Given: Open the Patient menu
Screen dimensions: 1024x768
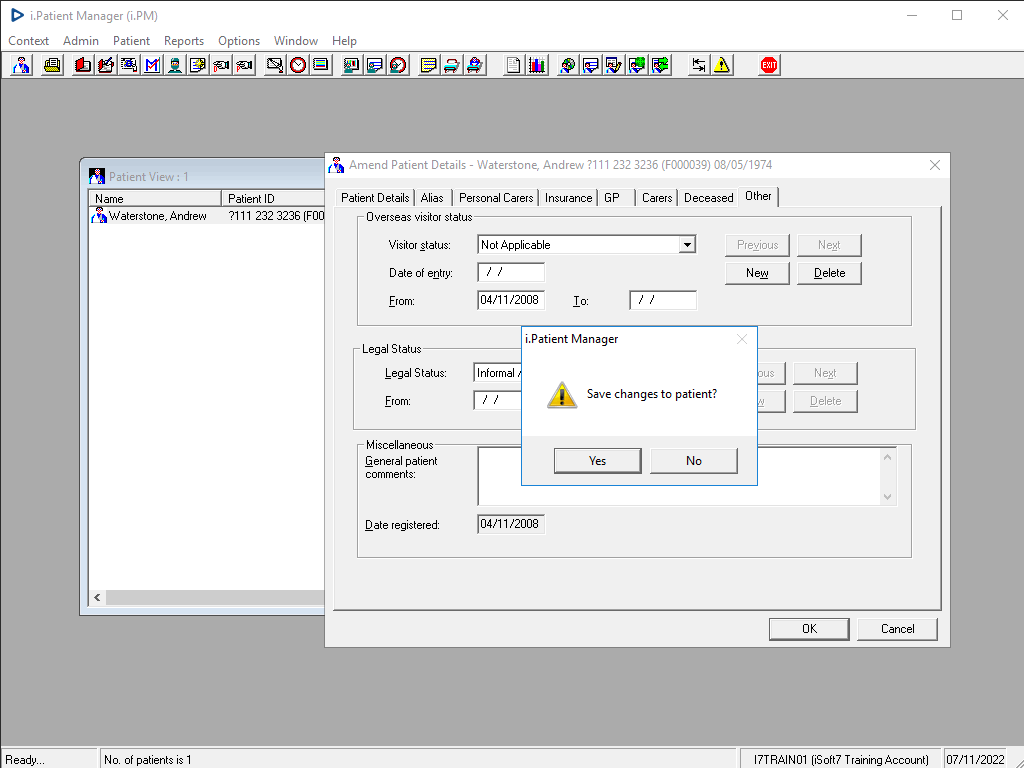Looking at the screenshot, I should pyautogui.click(x=131, y=40).
